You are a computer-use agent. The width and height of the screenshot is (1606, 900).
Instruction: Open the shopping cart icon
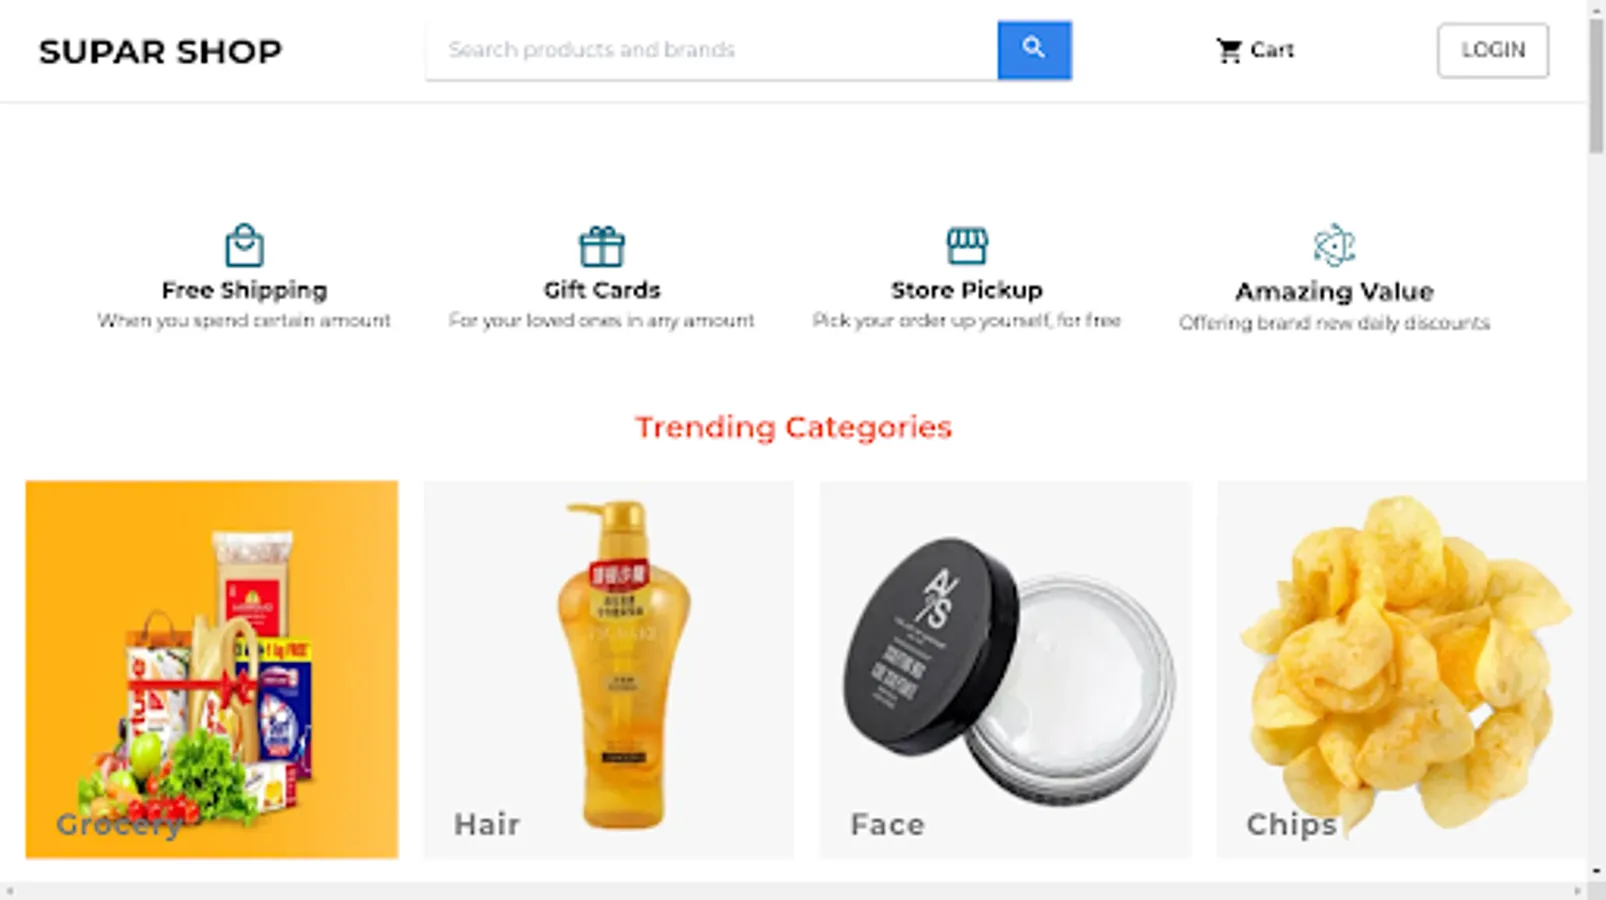pyautogui.click(x=1229, y=50)
